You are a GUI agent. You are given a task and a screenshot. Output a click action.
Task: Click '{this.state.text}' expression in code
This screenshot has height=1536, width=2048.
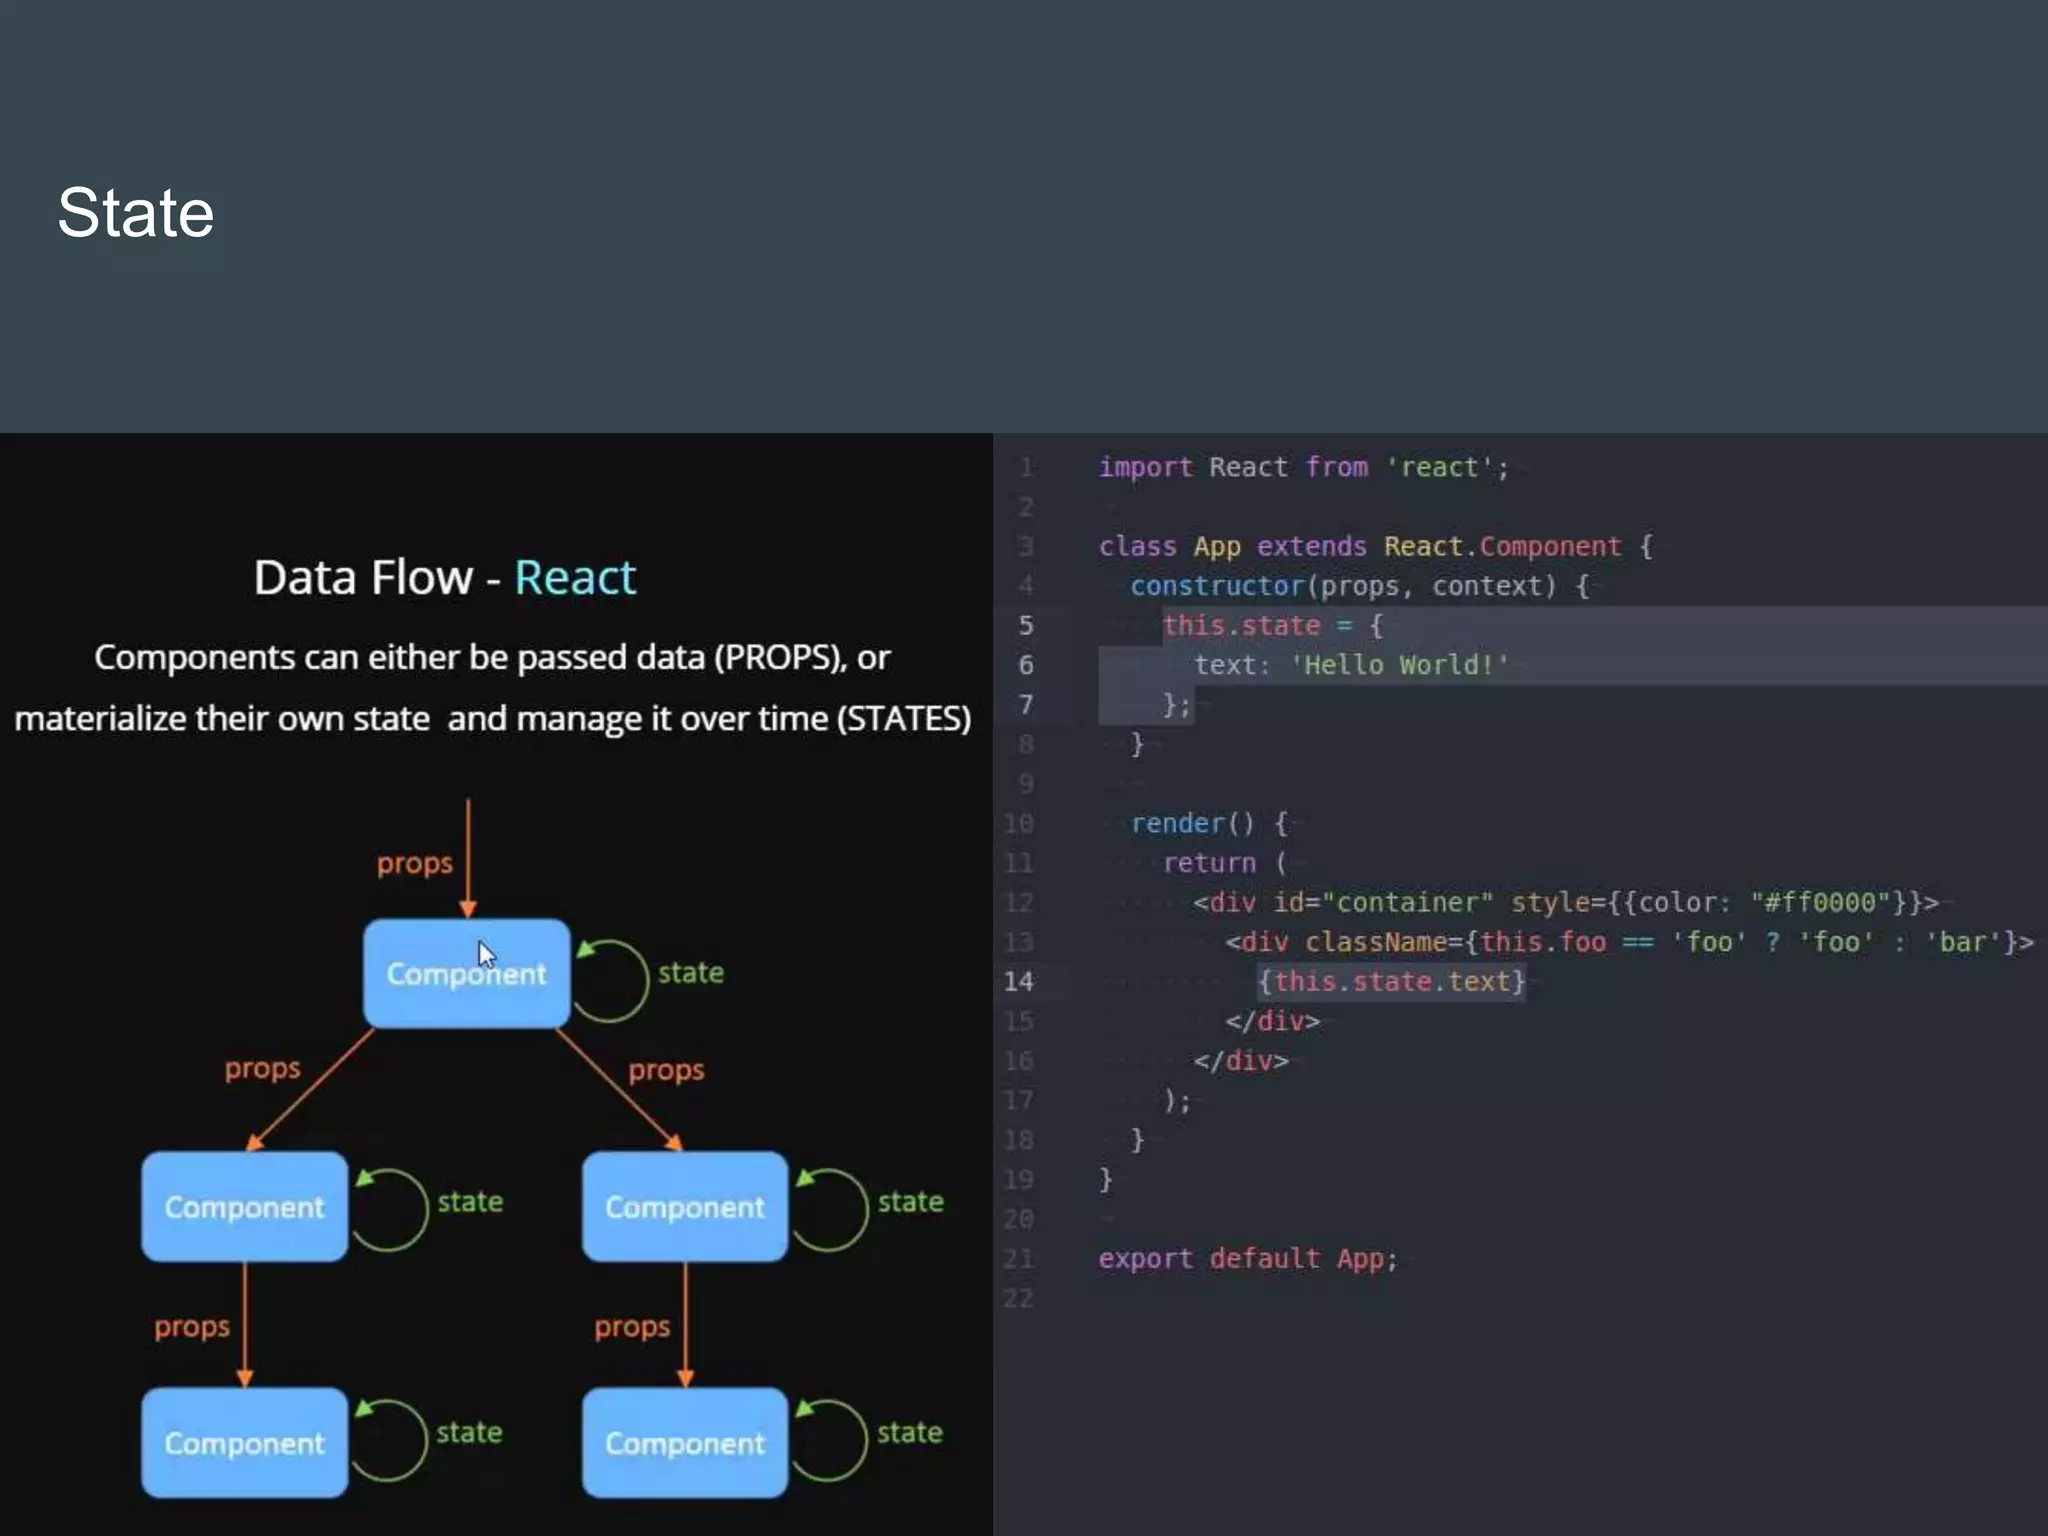point(1390,981)
